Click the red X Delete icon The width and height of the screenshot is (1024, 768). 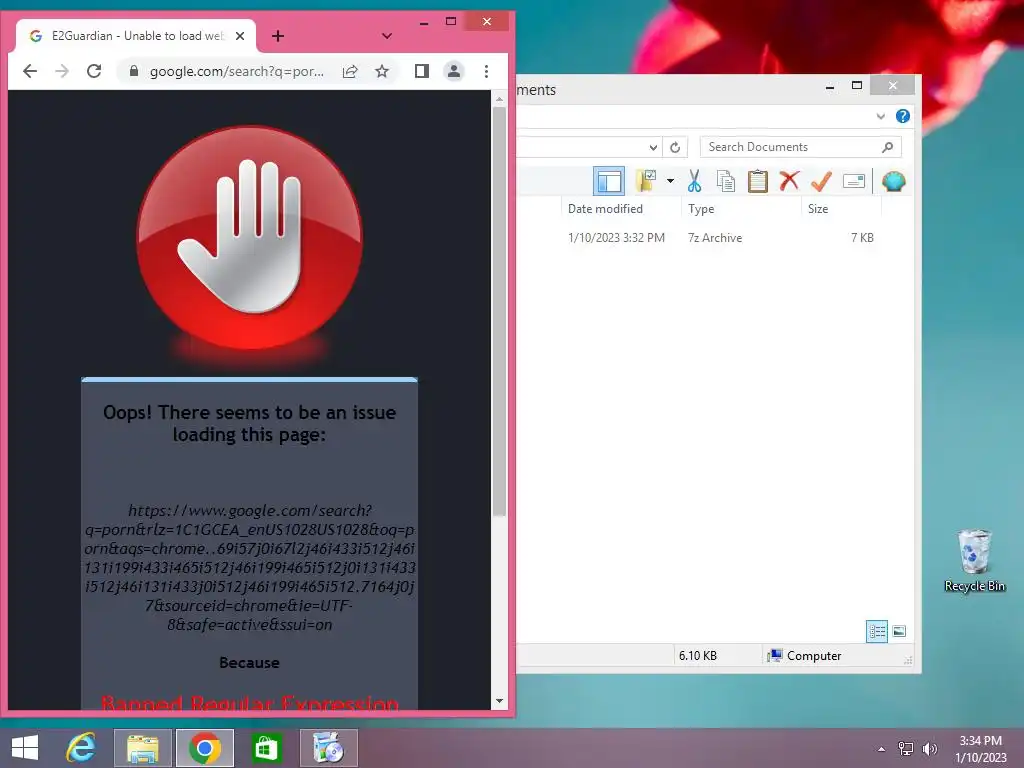790,181
